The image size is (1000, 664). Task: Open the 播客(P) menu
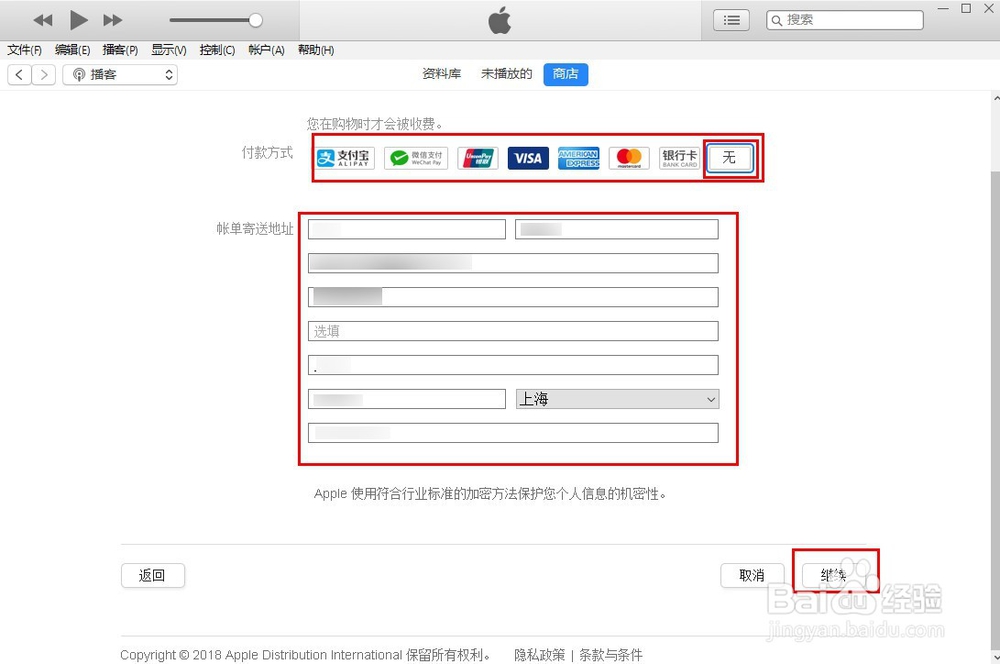pos(121,50)
